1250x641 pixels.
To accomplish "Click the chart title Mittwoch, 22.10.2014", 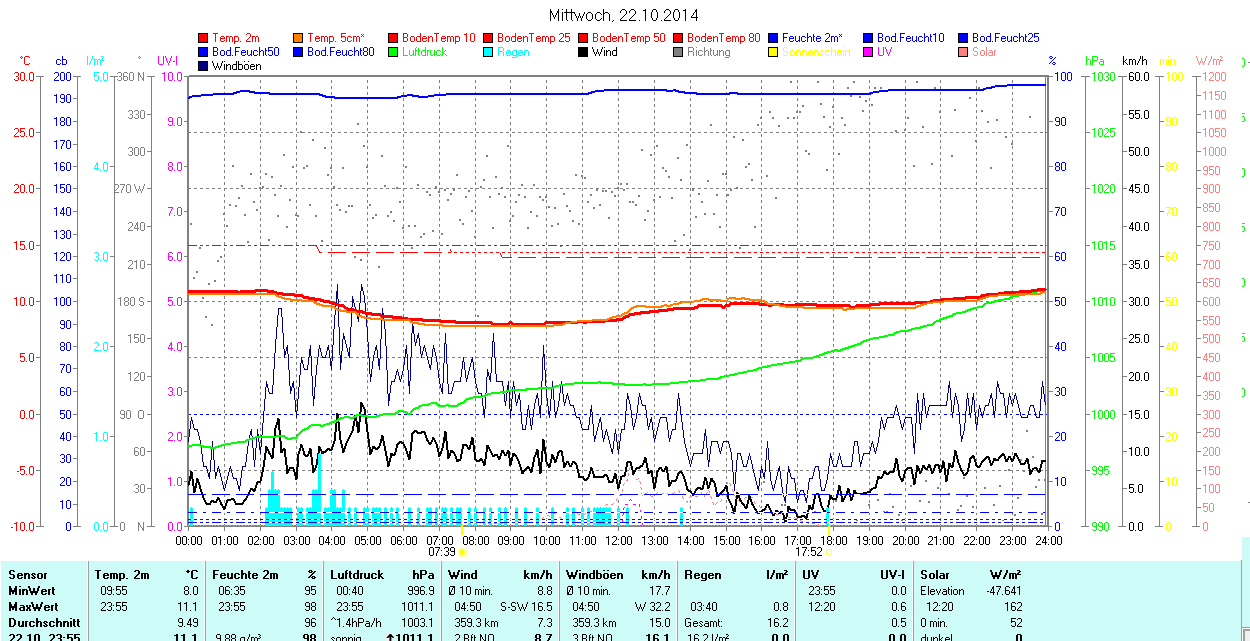I will (x=624, y=15).
